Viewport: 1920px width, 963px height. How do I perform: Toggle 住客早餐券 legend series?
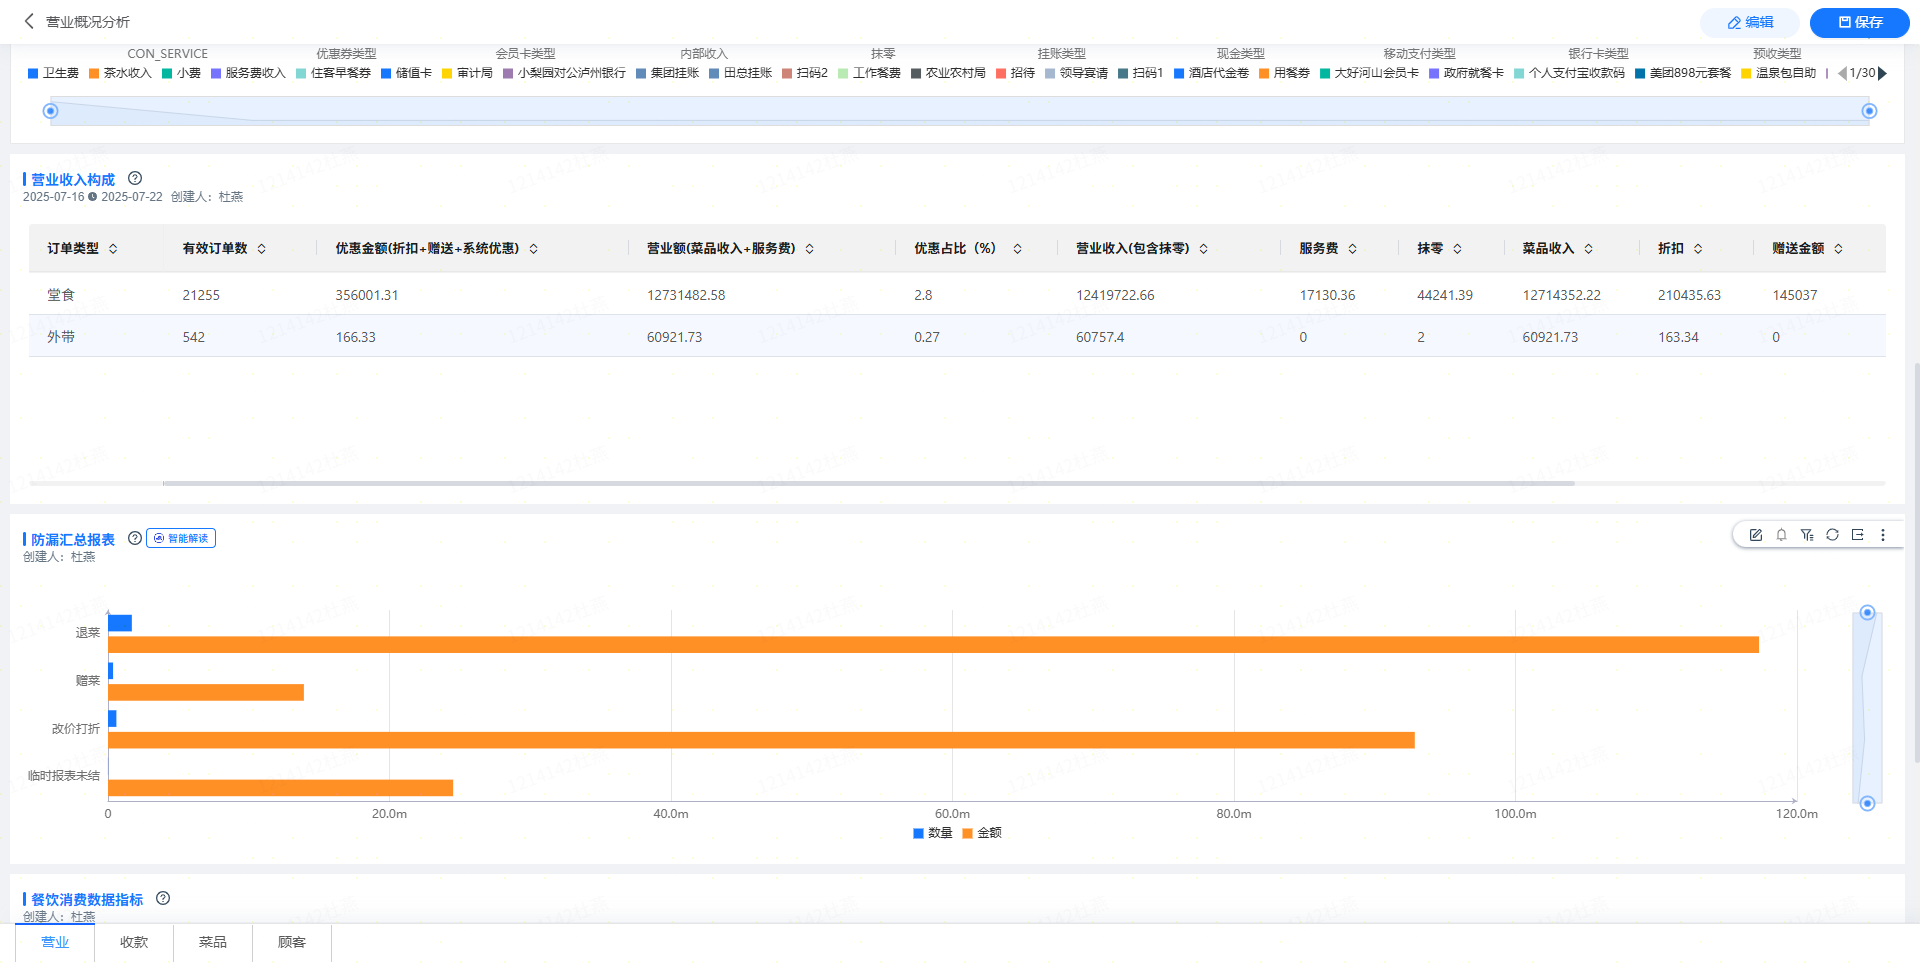333,73
